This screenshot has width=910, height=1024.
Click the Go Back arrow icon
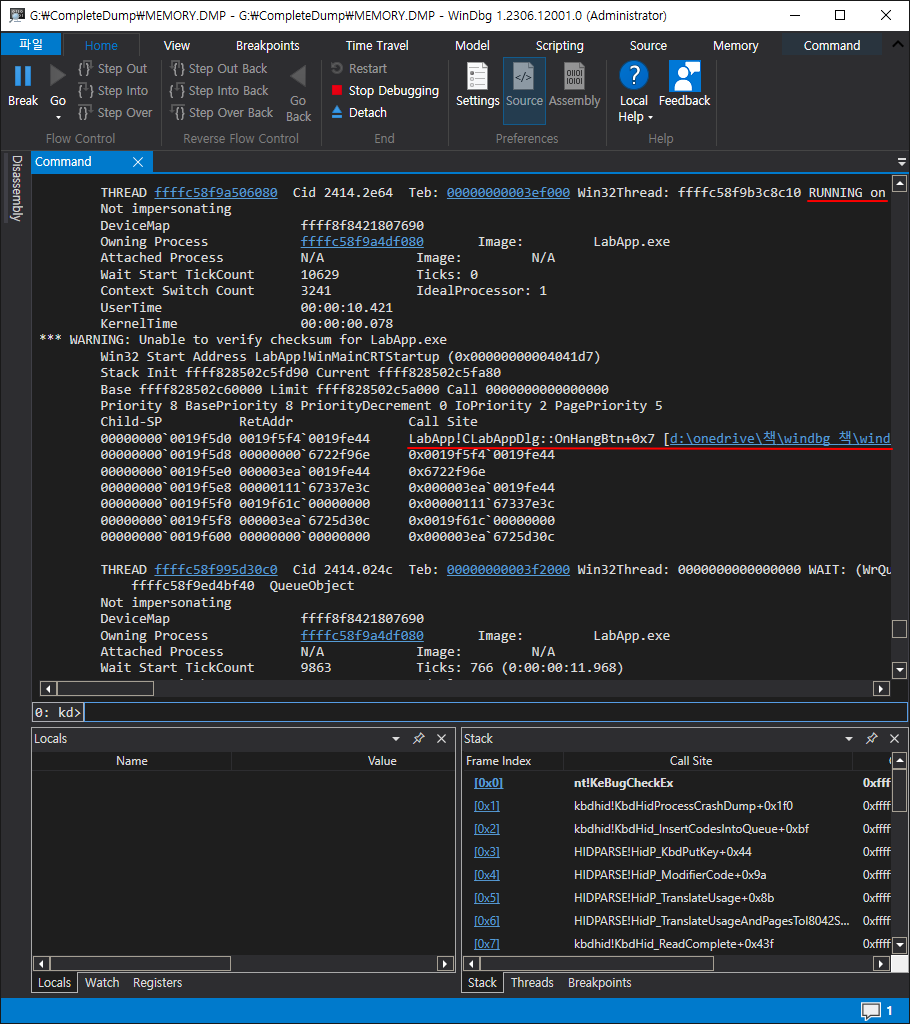point(299,76)
